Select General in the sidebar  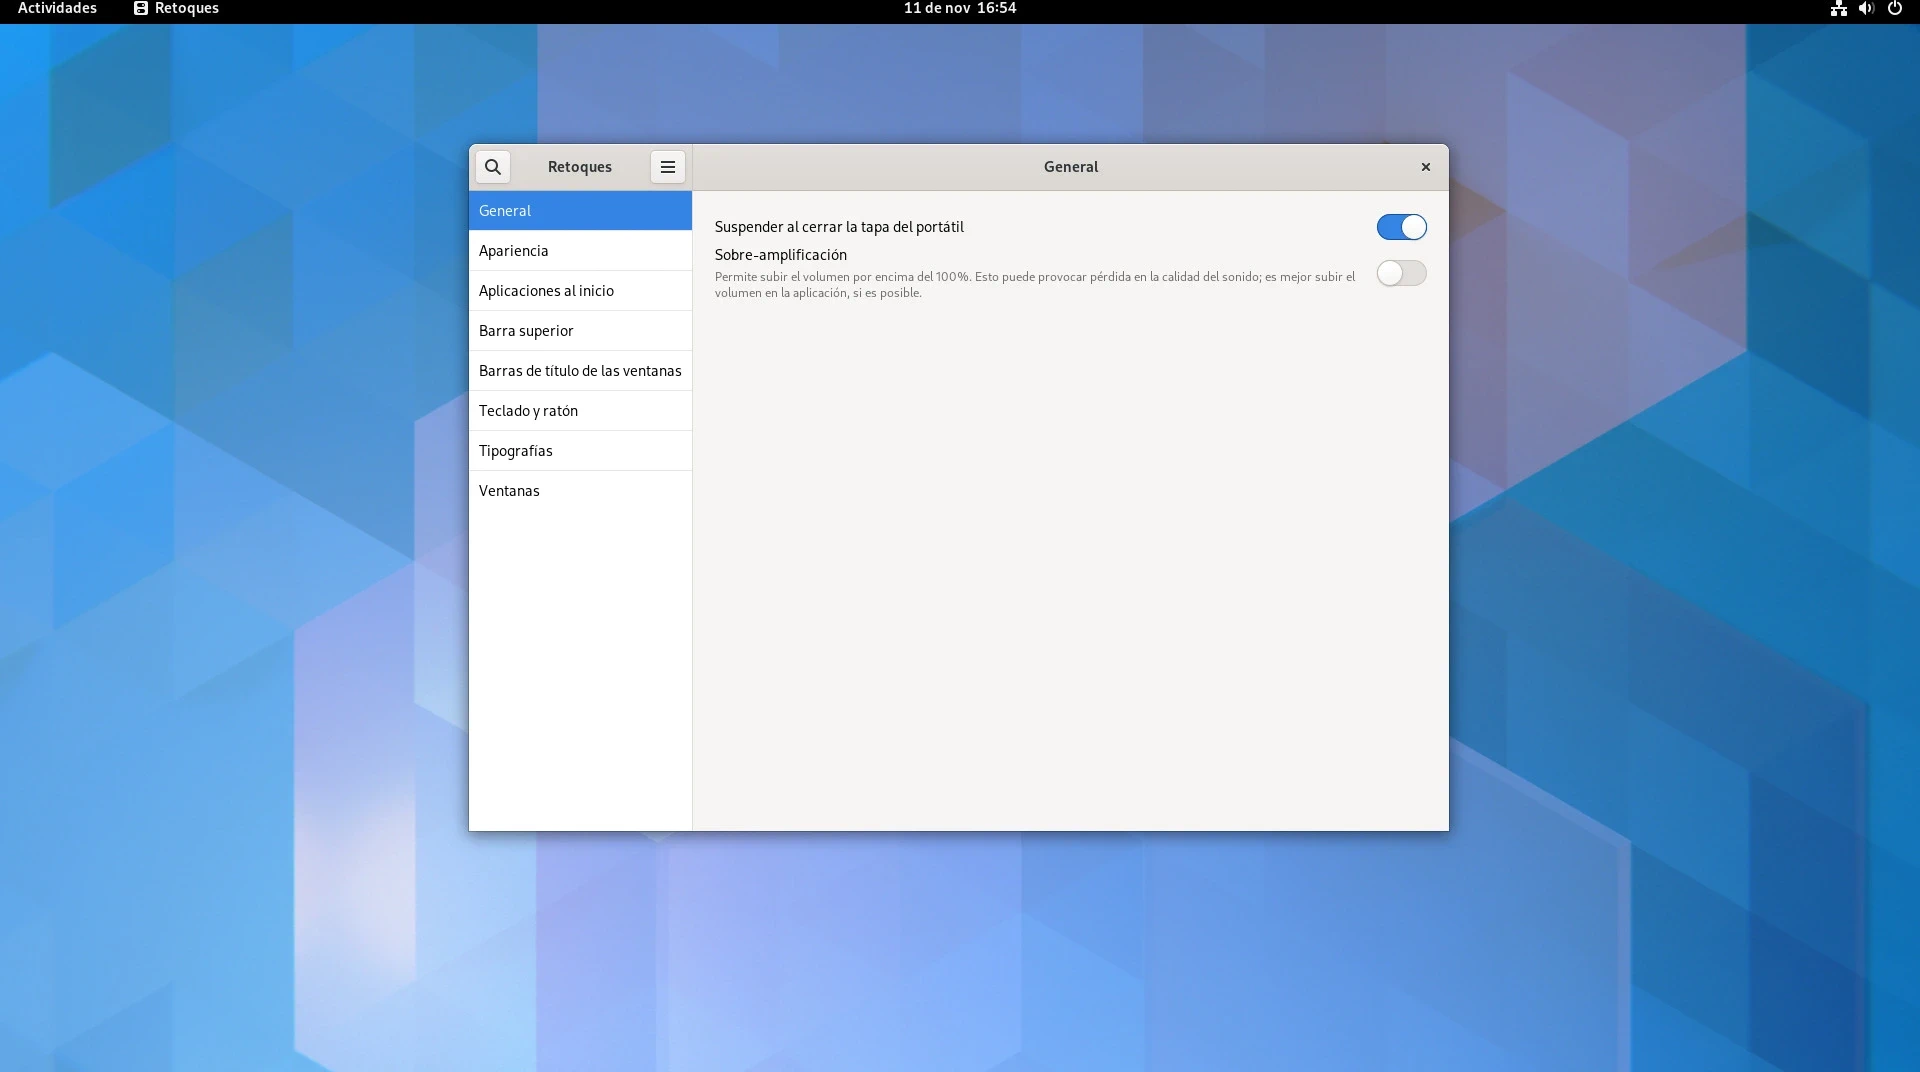click(580, 211)
